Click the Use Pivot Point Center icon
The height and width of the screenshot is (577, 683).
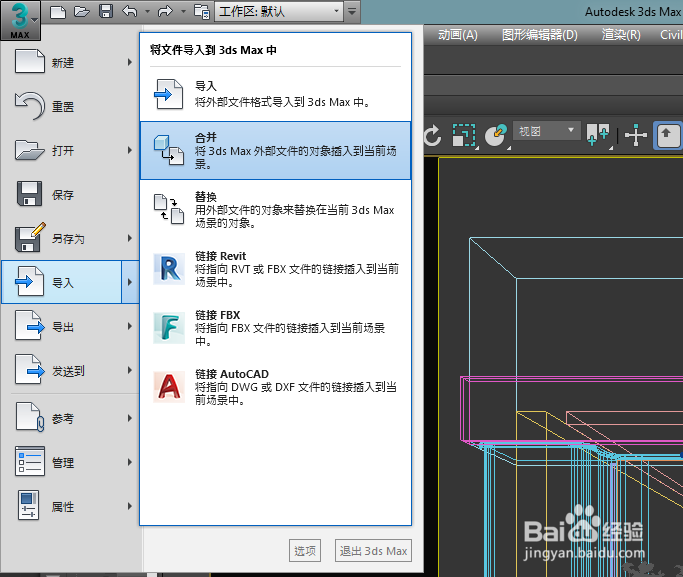tap(598, 134)
